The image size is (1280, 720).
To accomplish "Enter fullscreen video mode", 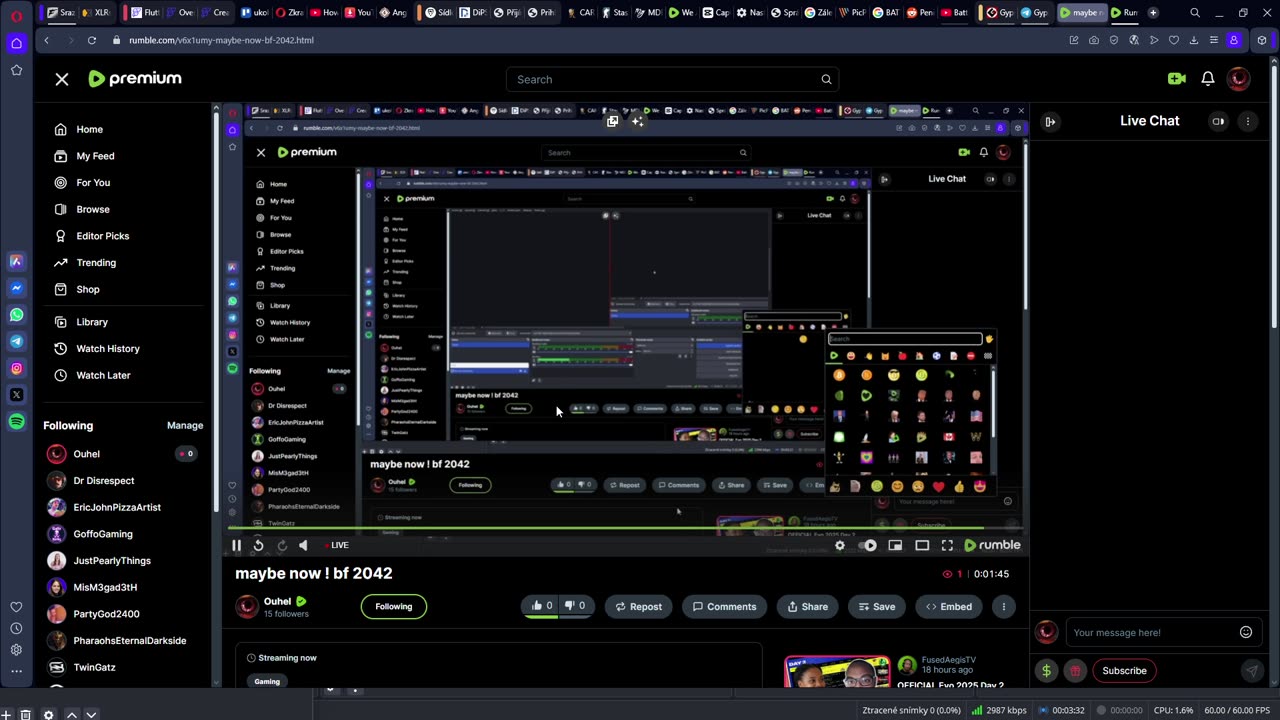I will (947, 545).
